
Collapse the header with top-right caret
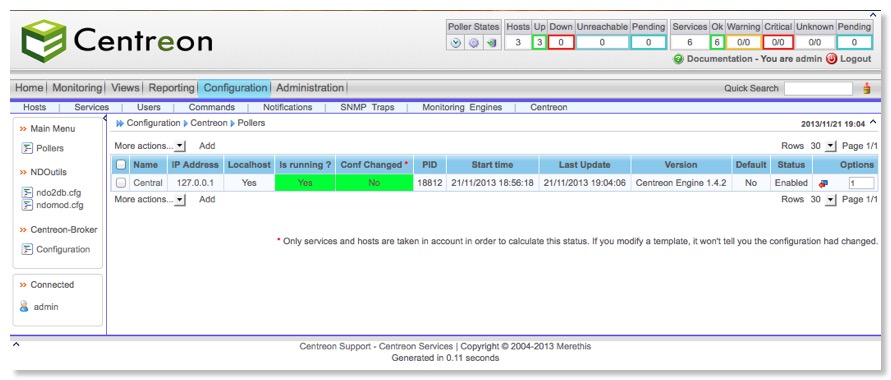point(873,15)
